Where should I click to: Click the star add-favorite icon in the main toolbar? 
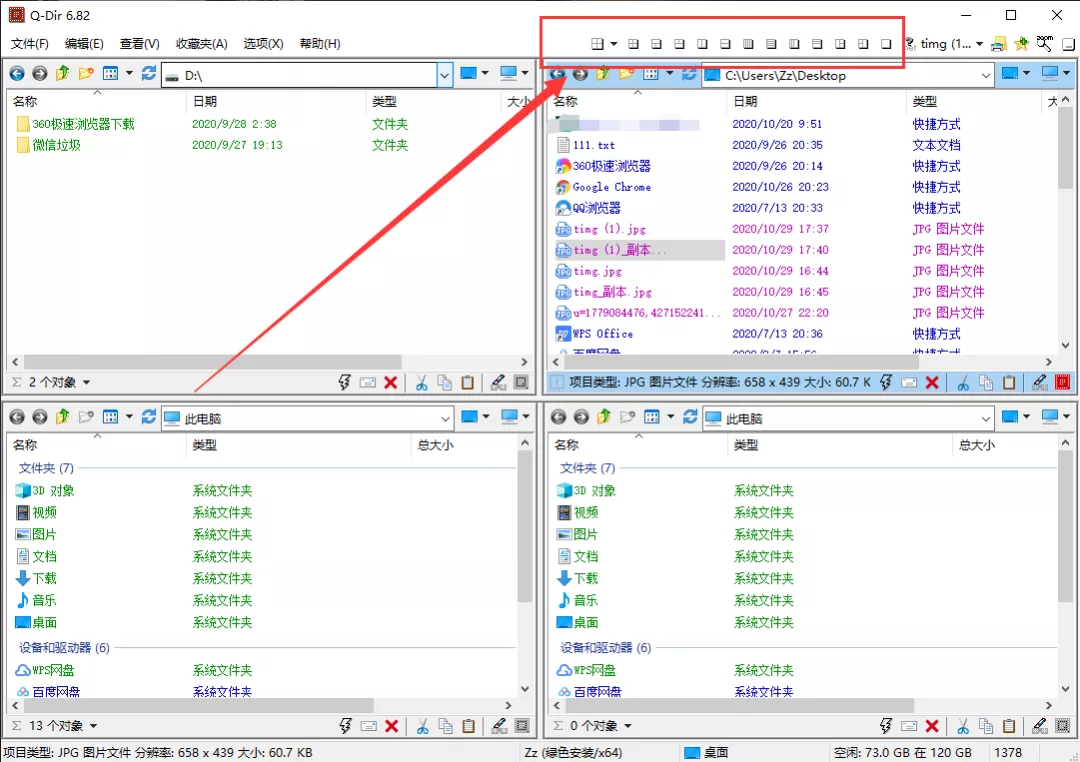point(1021,44)
